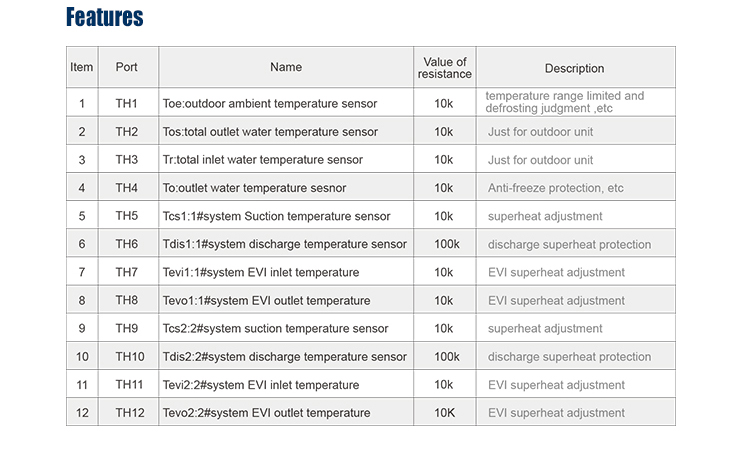Click the Name column header
The width and height of the screenshot is (750, 452).
point(286,67)
